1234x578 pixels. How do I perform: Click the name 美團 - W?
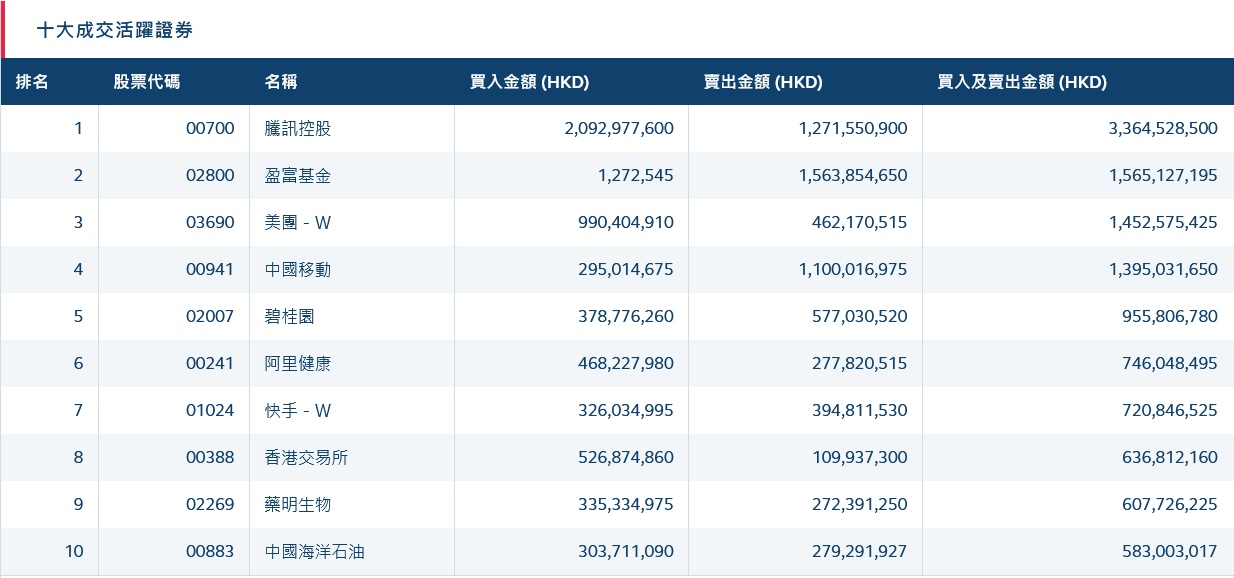click(298, 222)
